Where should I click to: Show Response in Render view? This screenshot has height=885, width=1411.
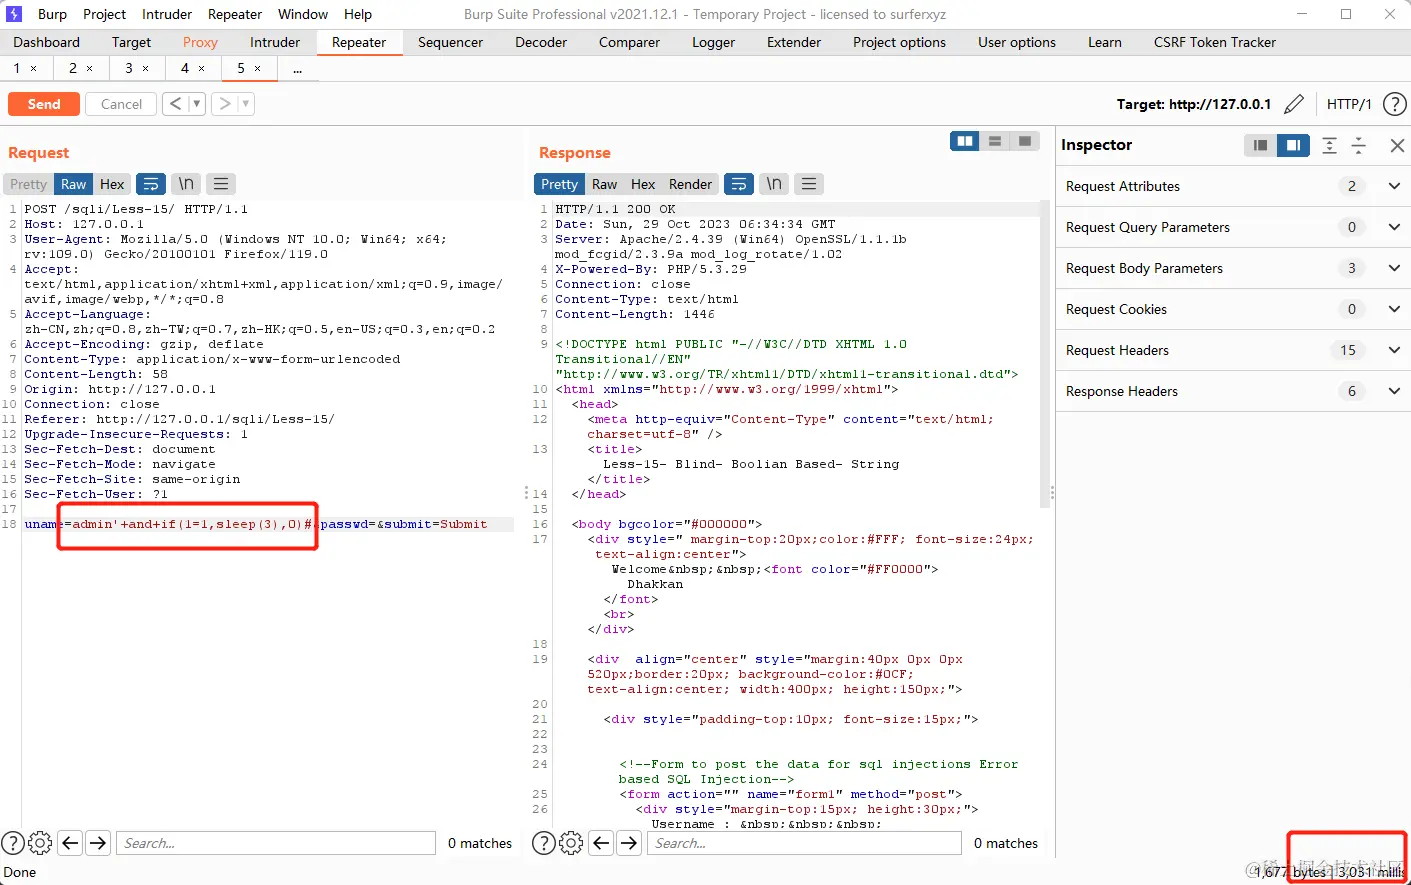pos(690,184)
